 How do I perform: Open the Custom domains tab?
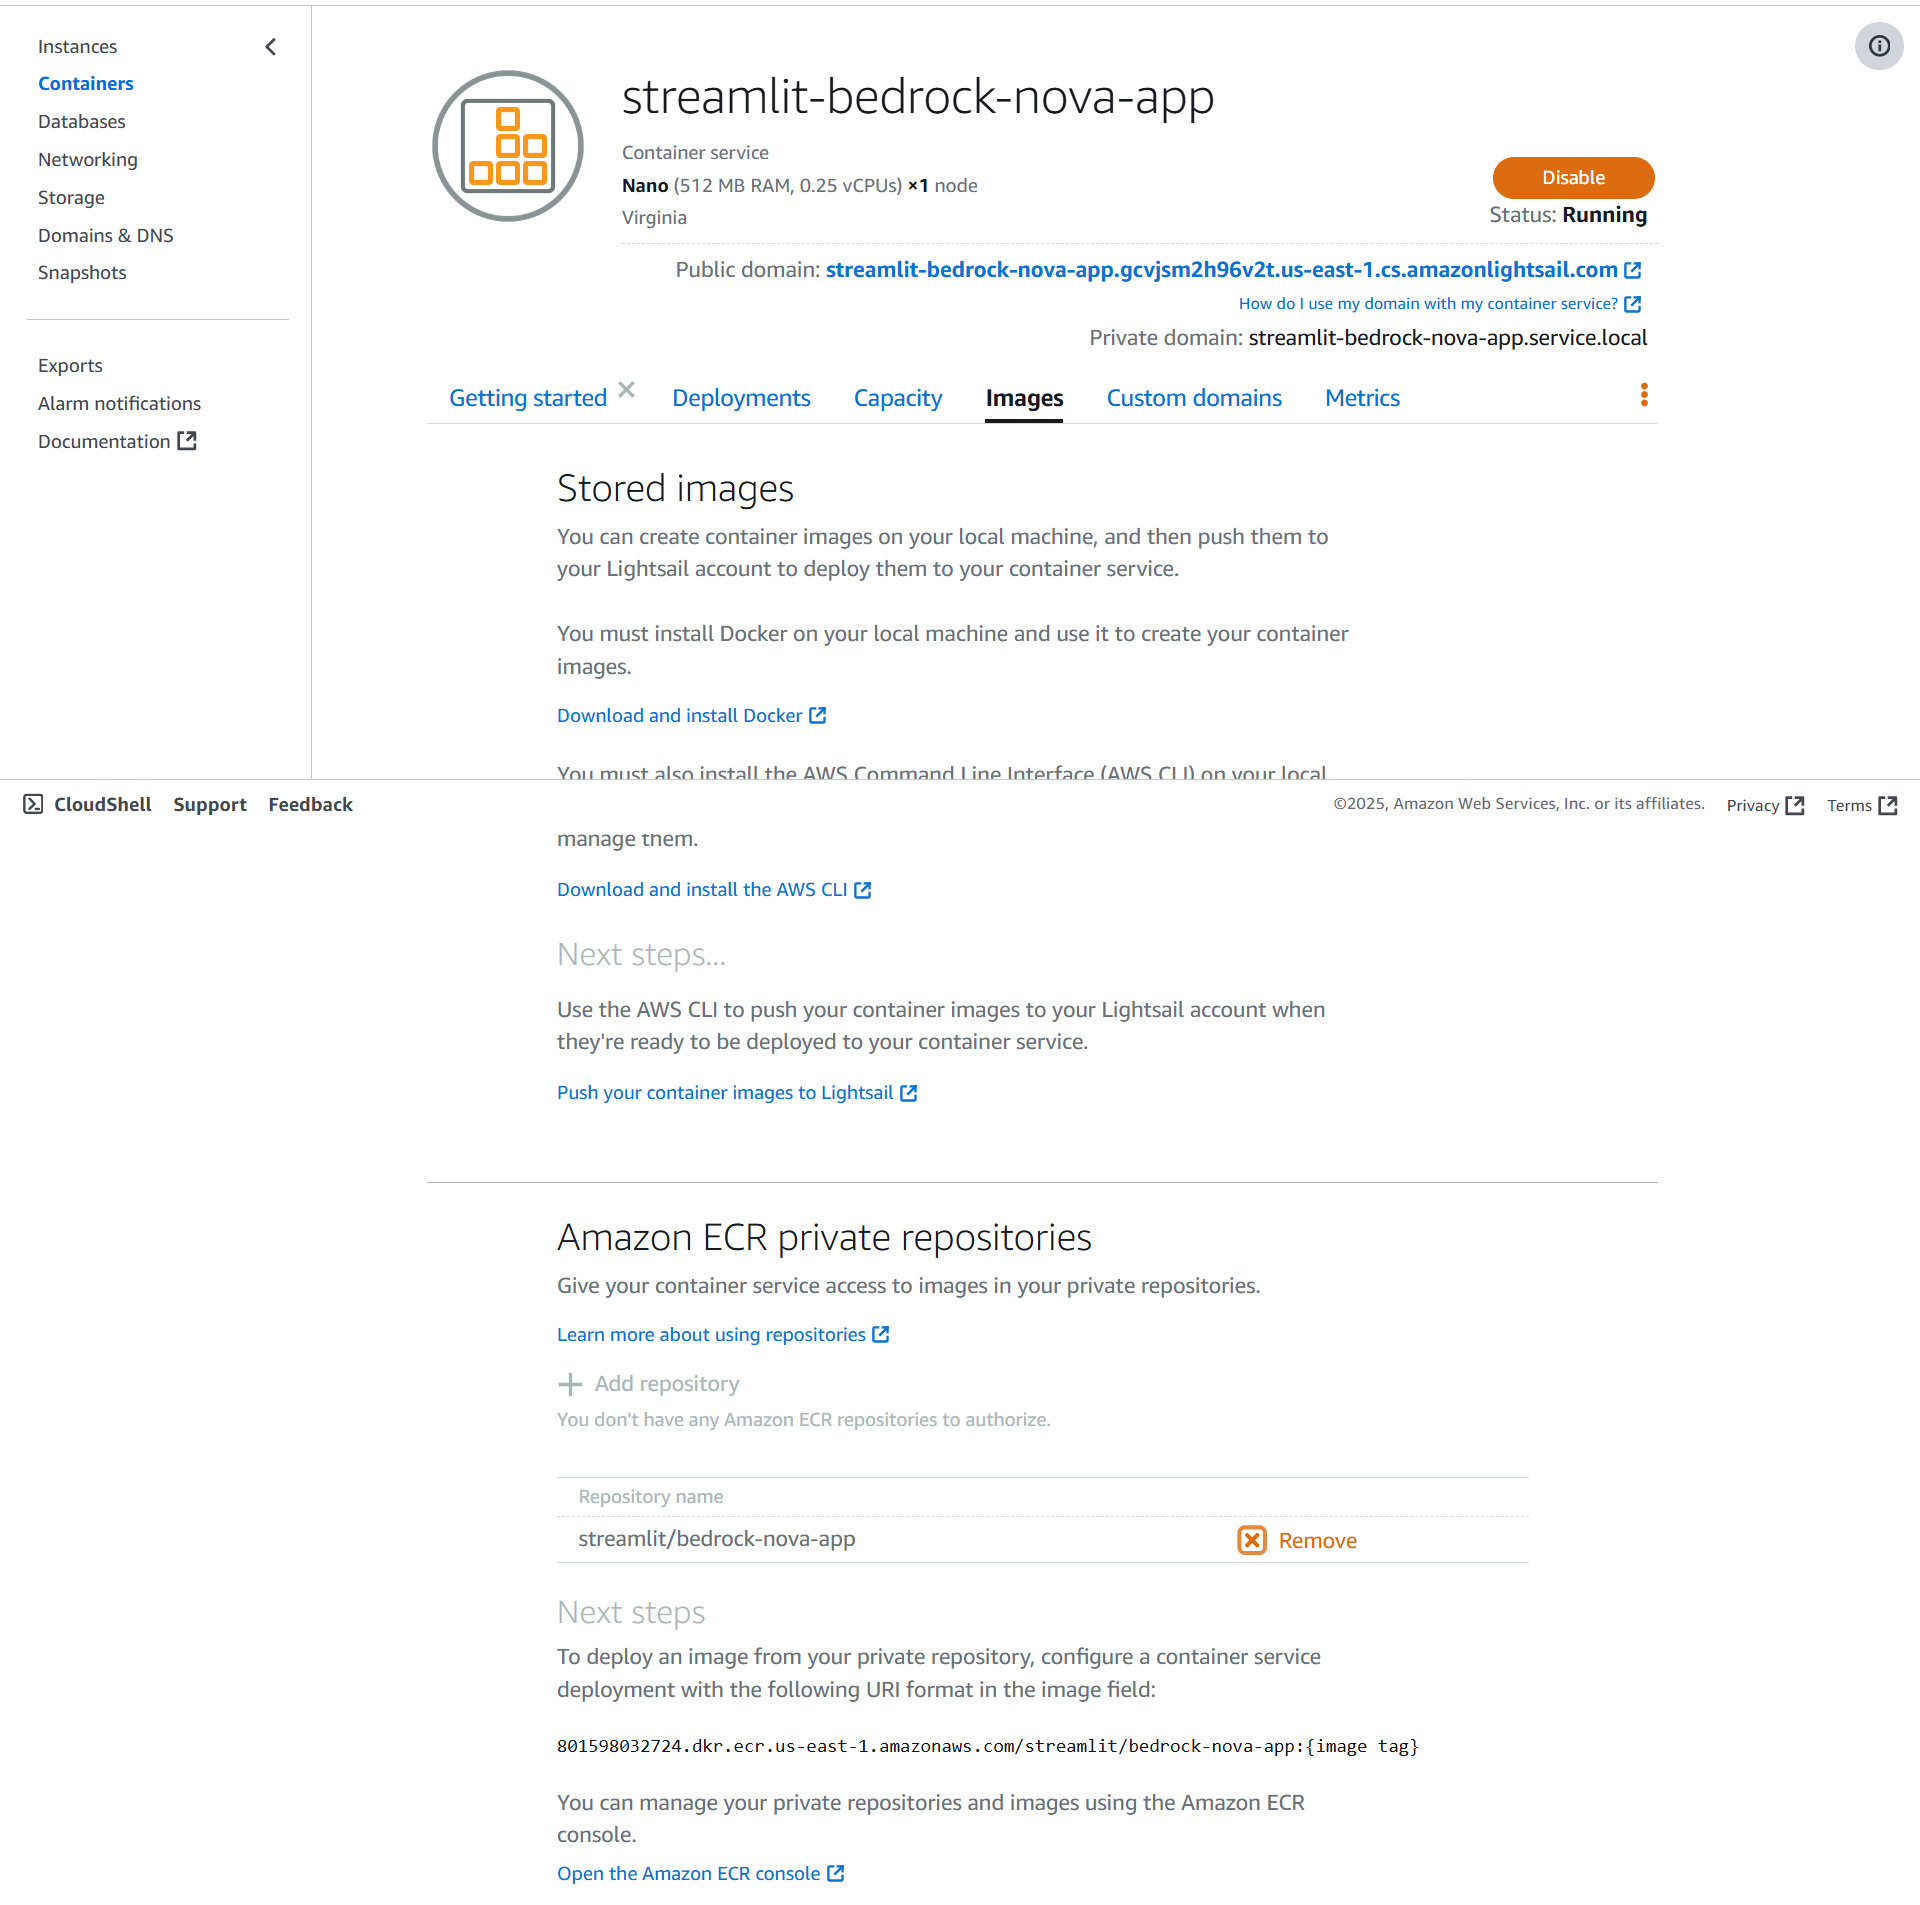pos(1194,398)
